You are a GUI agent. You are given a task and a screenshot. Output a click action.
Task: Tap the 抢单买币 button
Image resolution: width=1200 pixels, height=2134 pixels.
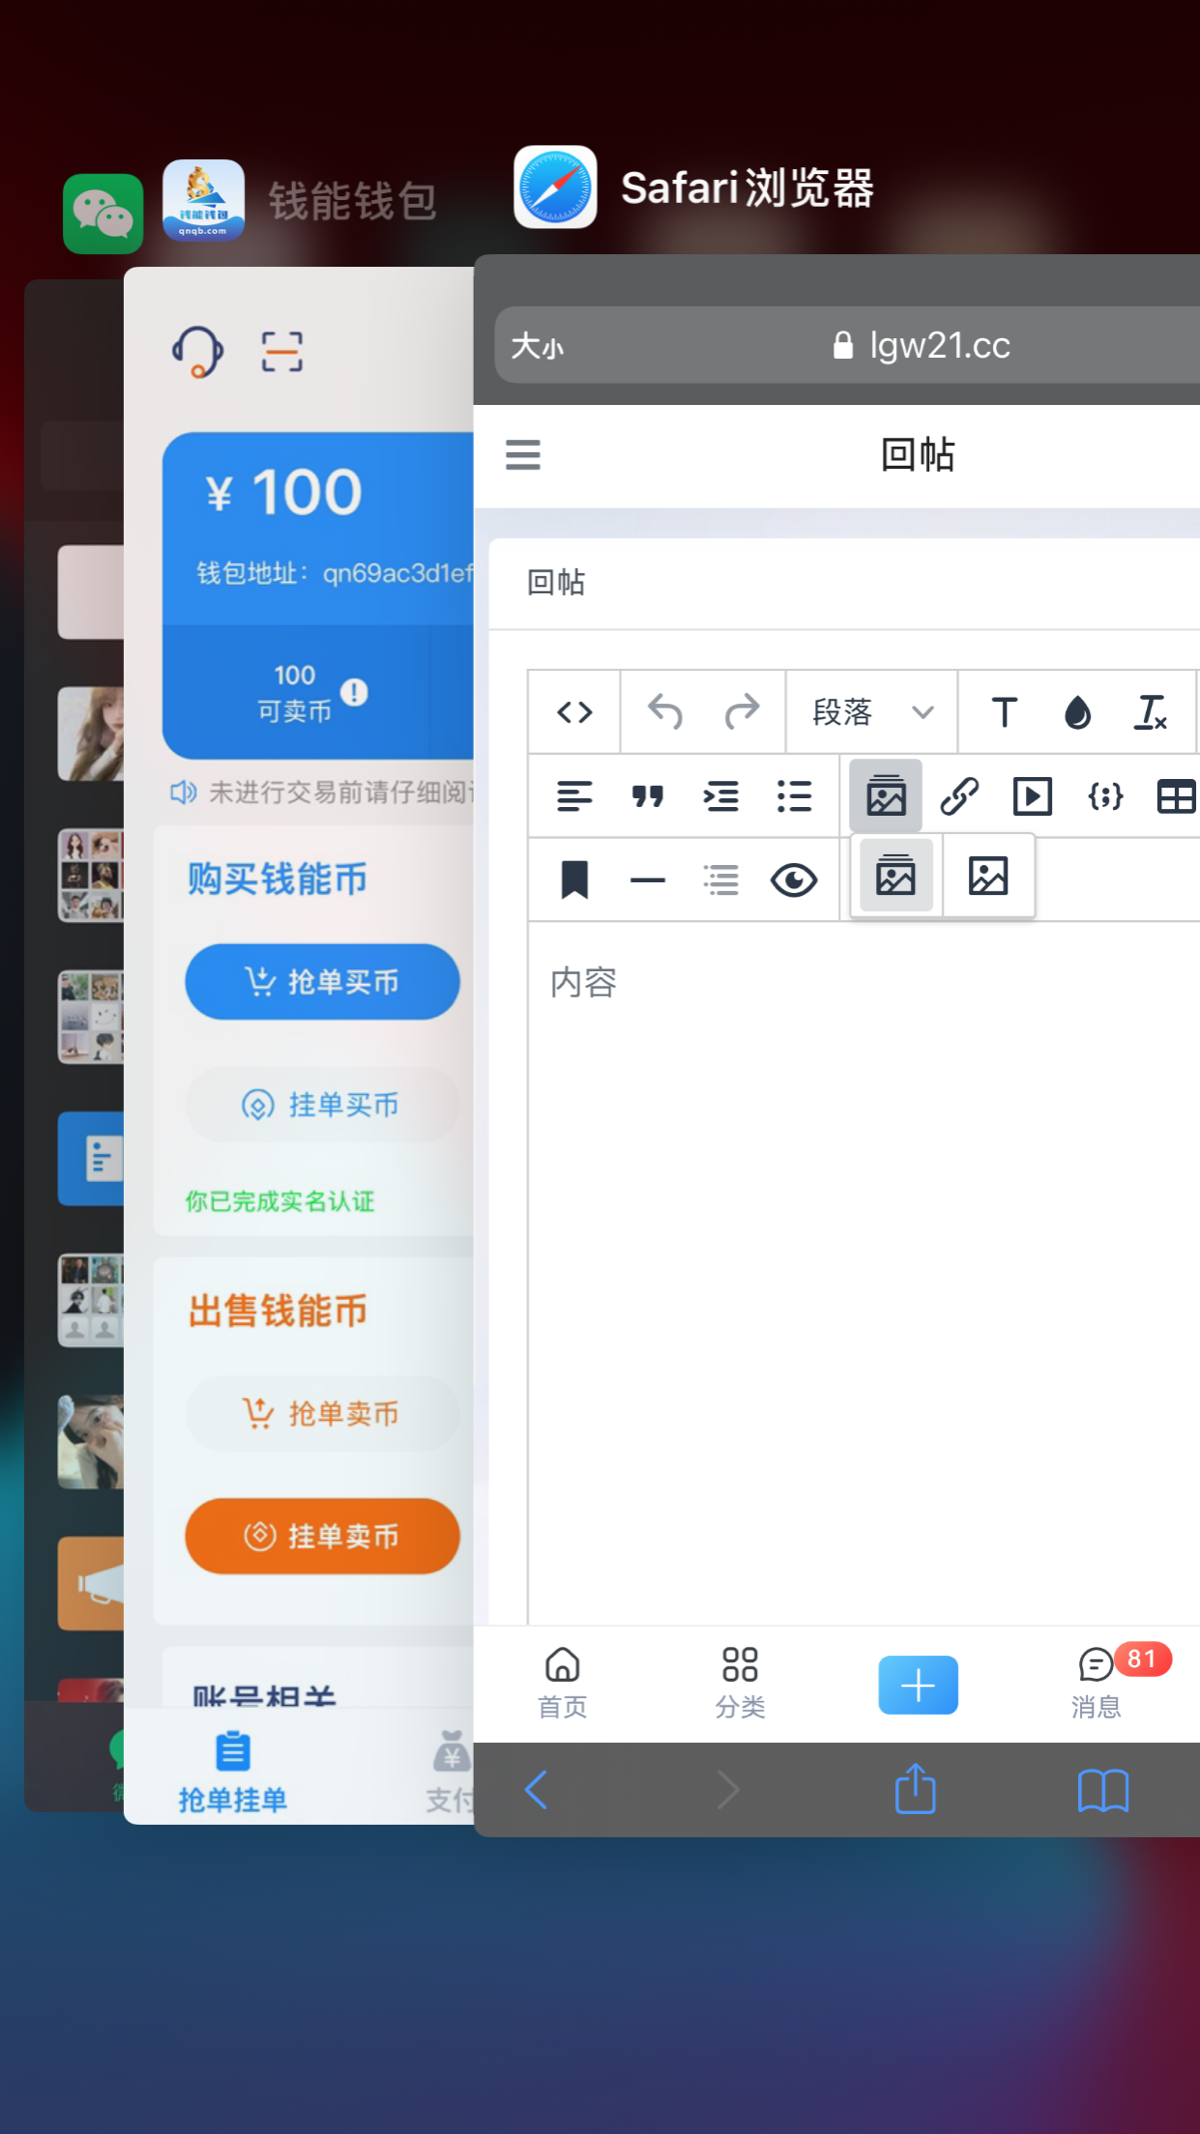click(x=322, y=982)
